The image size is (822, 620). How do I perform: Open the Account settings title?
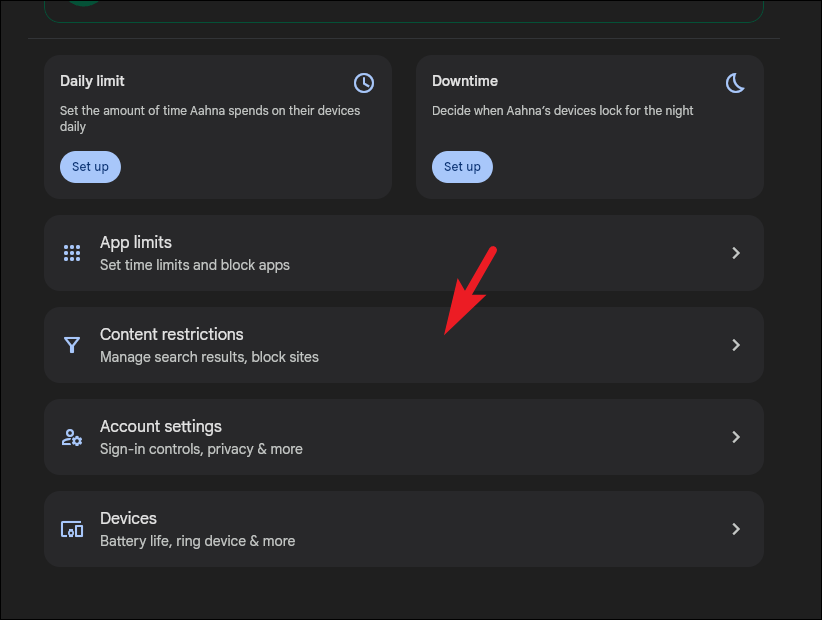[160, 427]
